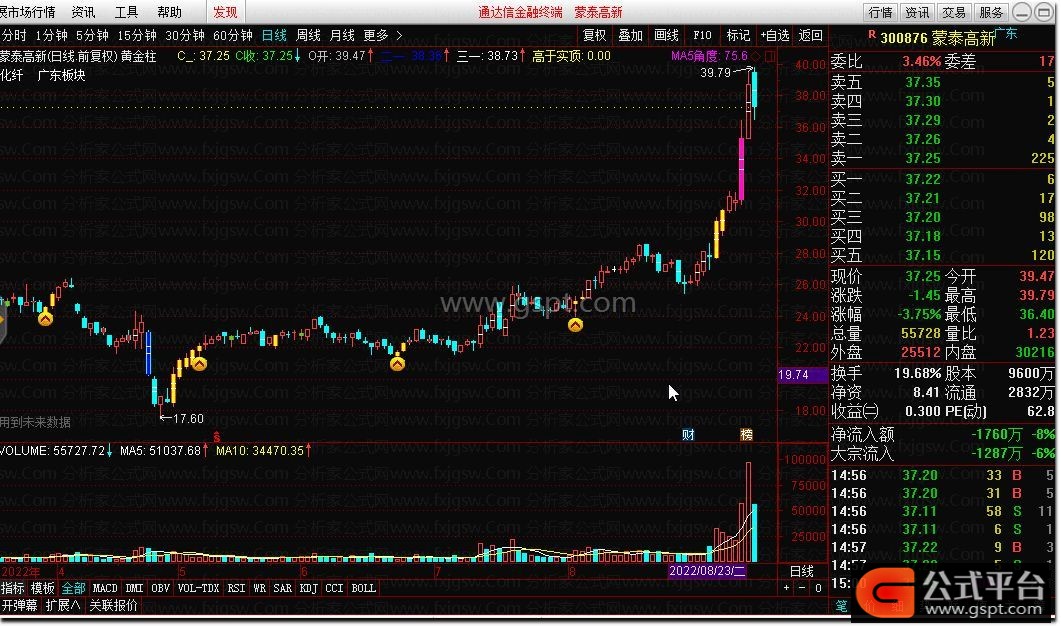Show the CCI indicator
This screenshot has height=626, width=1061.
[x=334, y=588]
